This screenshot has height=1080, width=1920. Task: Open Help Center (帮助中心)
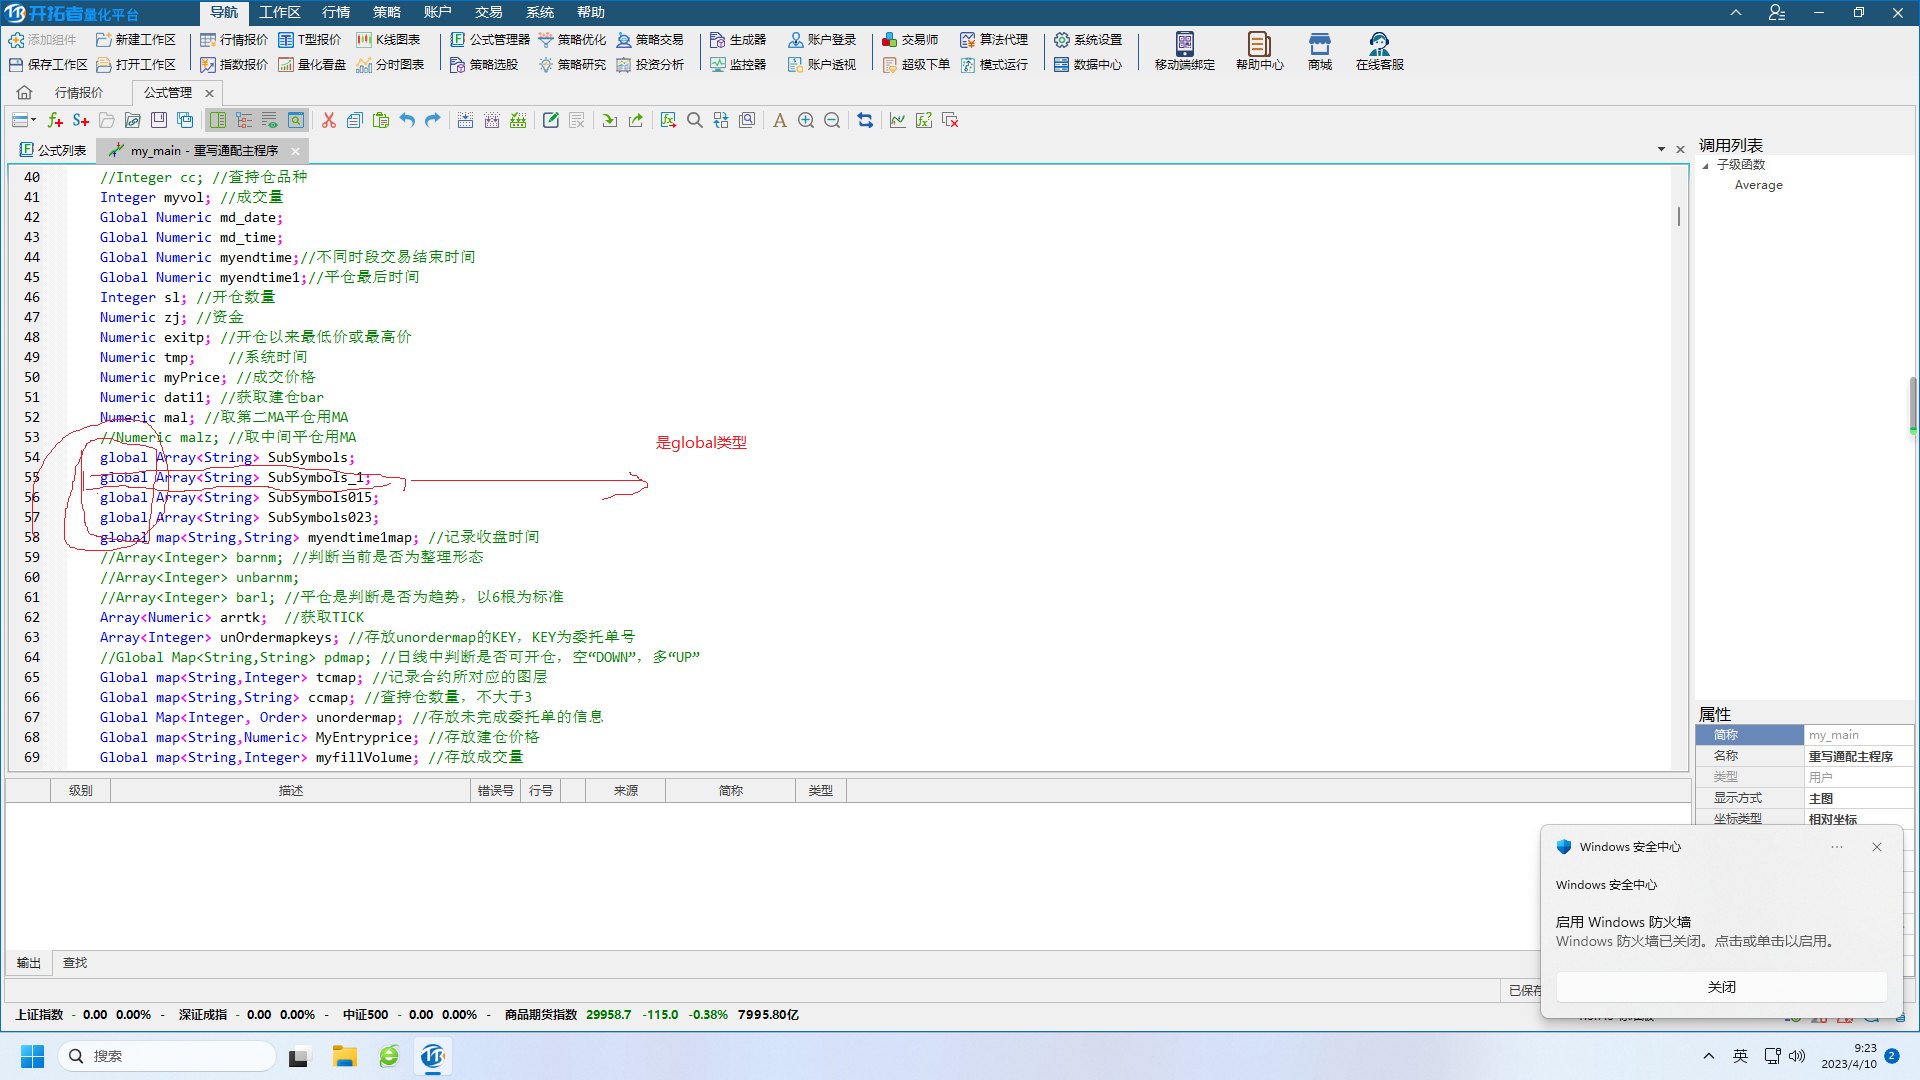pyautogui.click(x=1259, y=51)
